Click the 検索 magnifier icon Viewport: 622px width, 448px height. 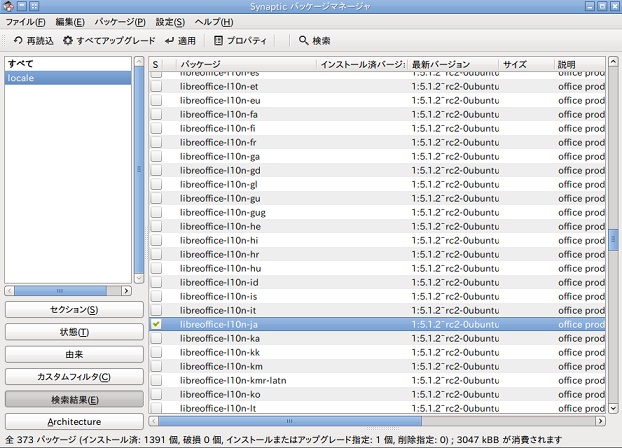click(x=303, y=41)
